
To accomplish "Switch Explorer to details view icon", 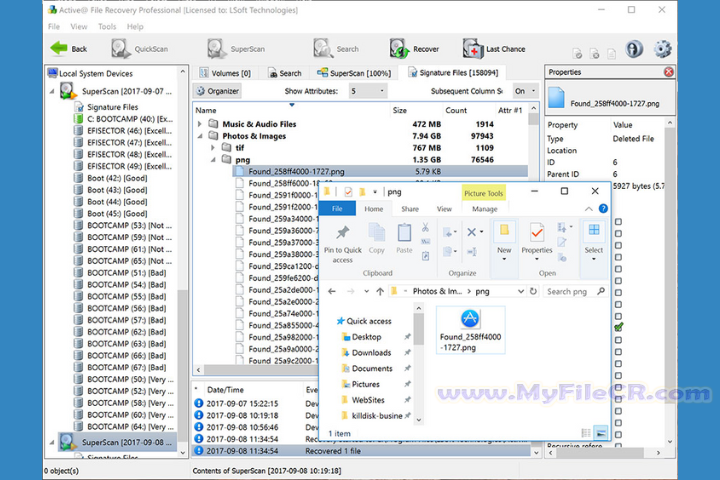I will click(x=586, y=433).
